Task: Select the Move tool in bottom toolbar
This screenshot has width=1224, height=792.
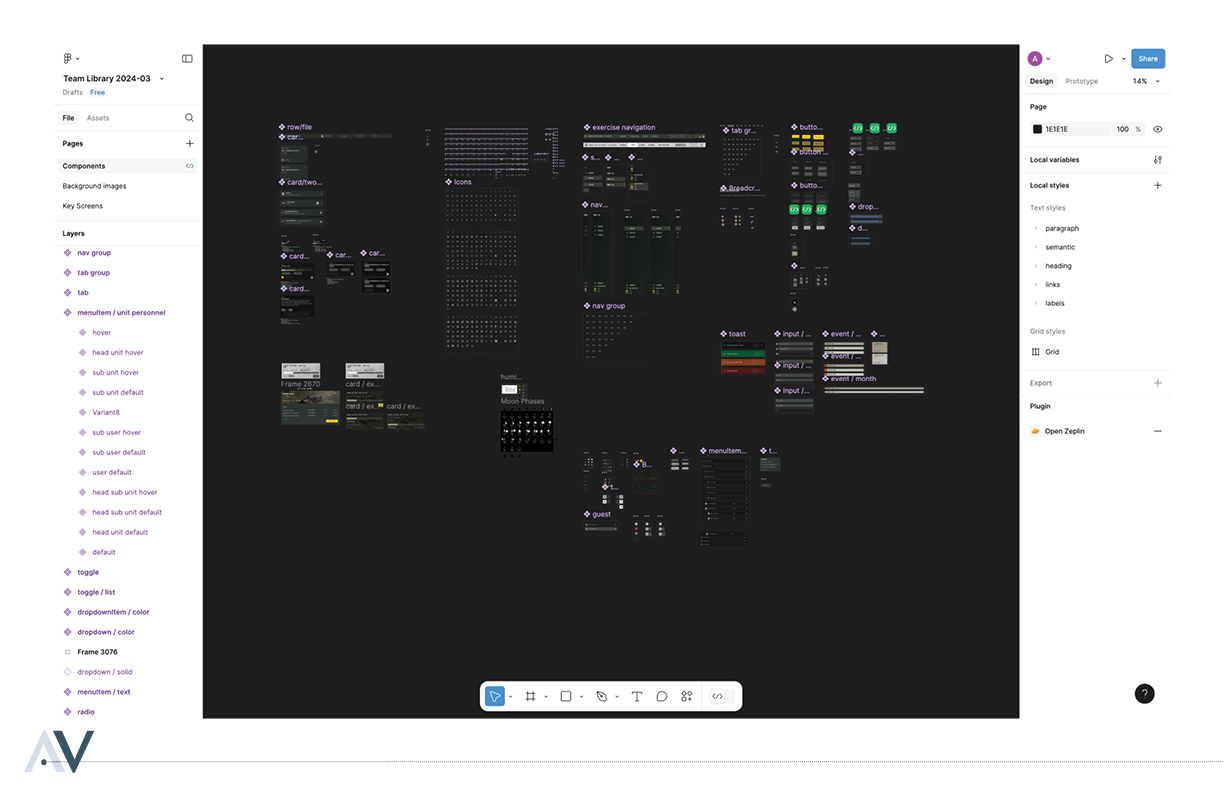Action: pyautogui.click(x=494, y=696)
